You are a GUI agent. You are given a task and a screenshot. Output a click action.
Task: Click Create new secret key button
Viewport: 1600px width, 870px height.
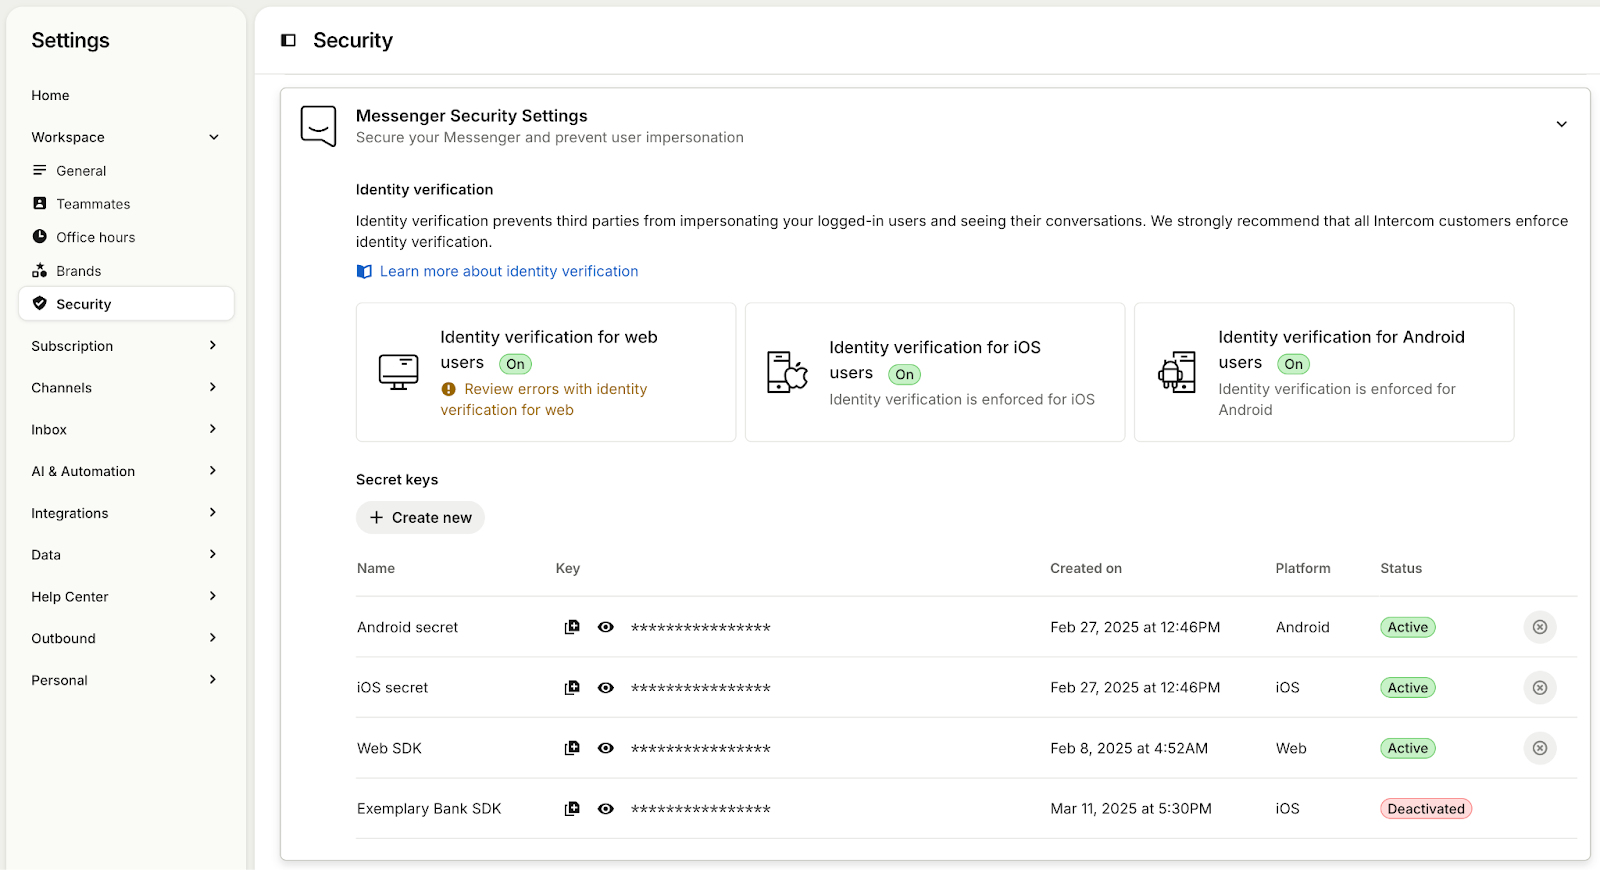point(420,517)
